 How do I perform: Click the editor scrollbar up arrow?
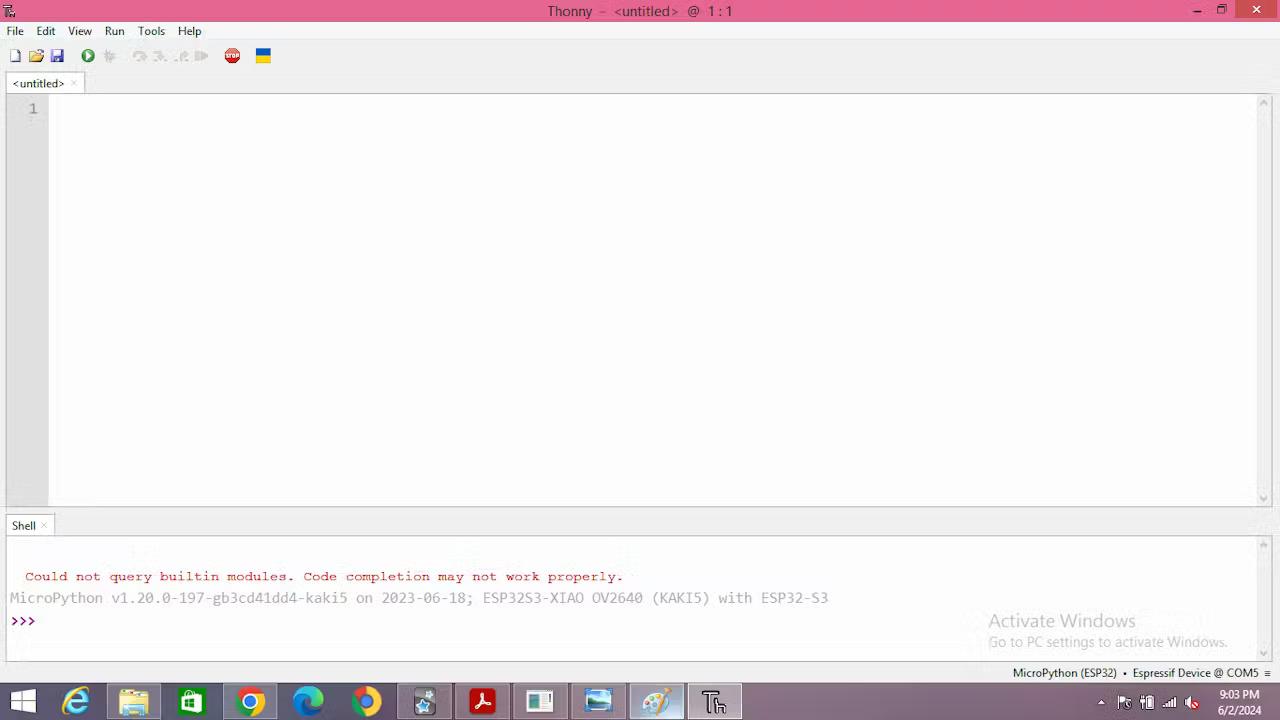(x=1263, y=102)
